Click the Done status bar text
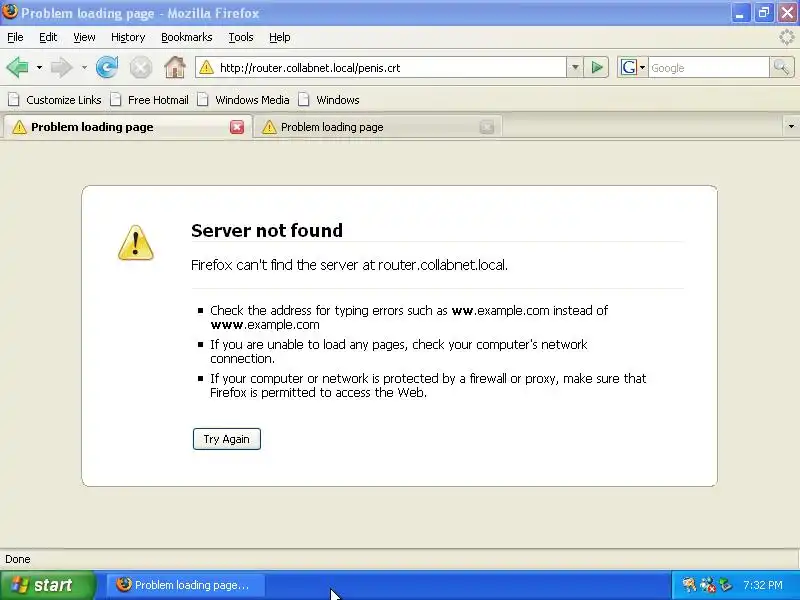Viewport: 800px width, 600px height. (18, 559)
